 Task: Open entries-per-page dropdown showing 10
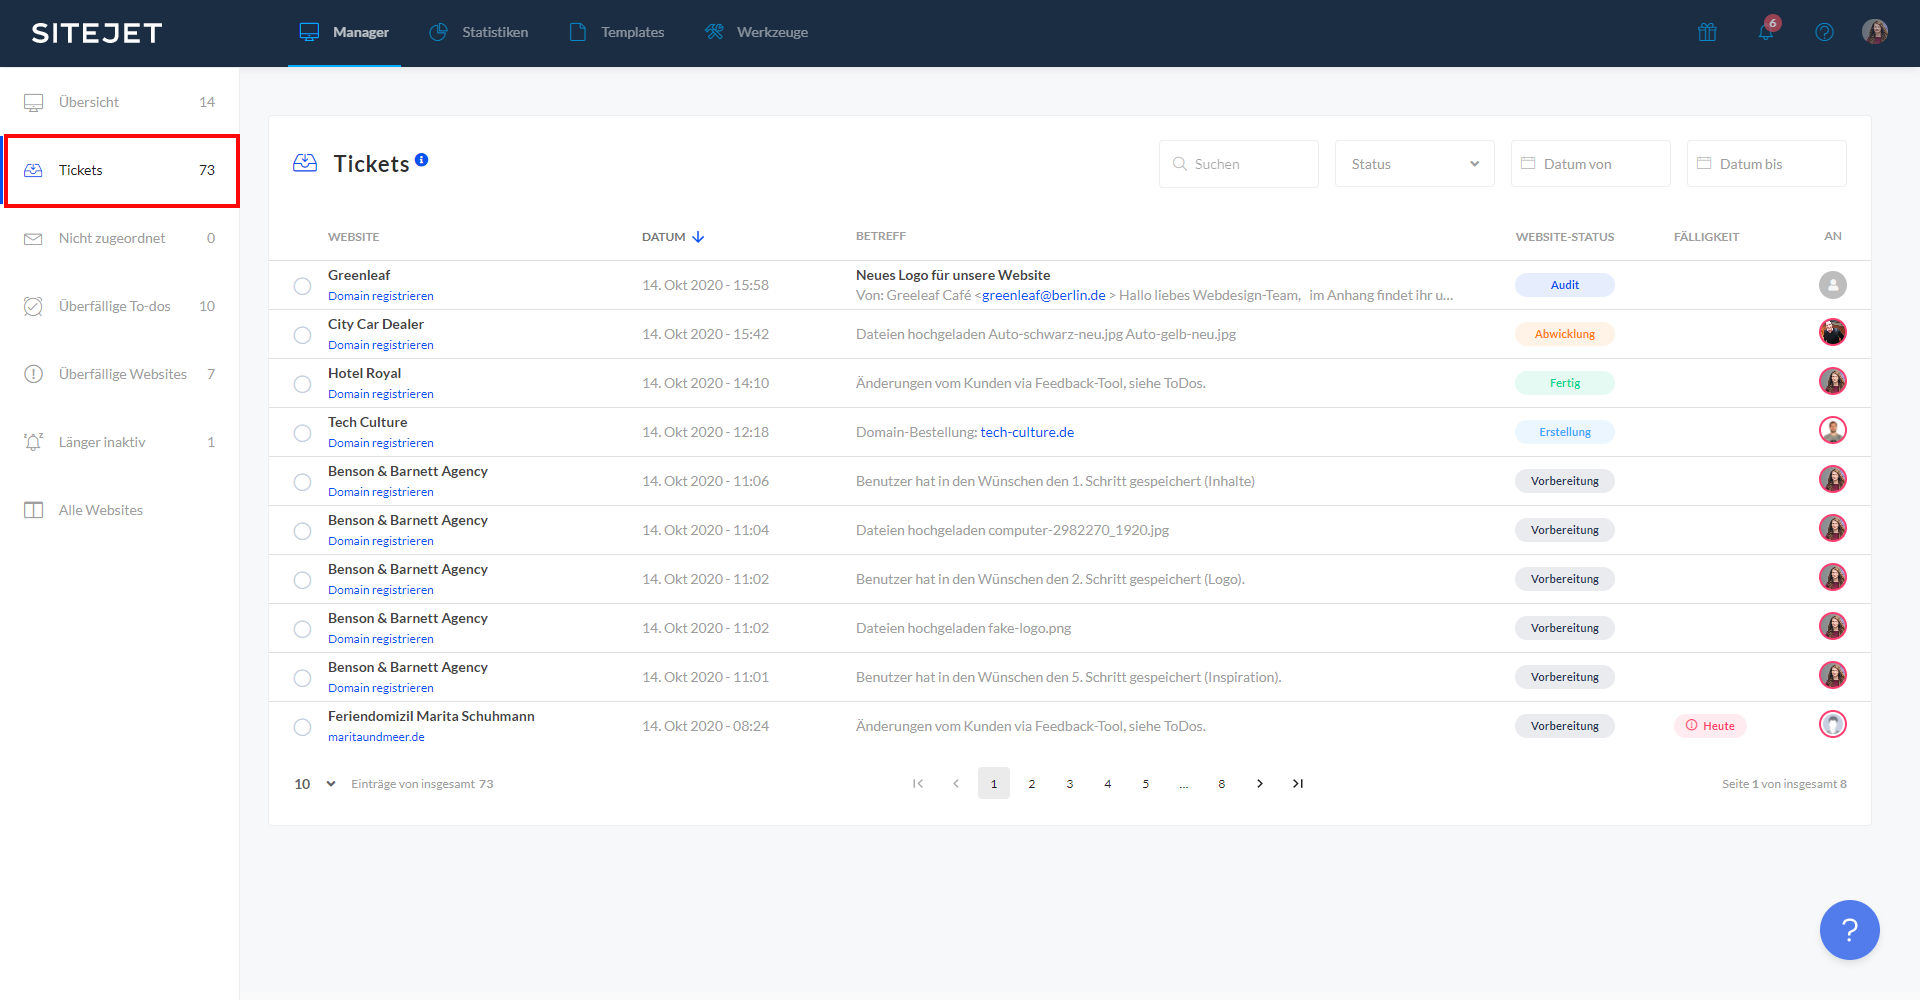314,784
